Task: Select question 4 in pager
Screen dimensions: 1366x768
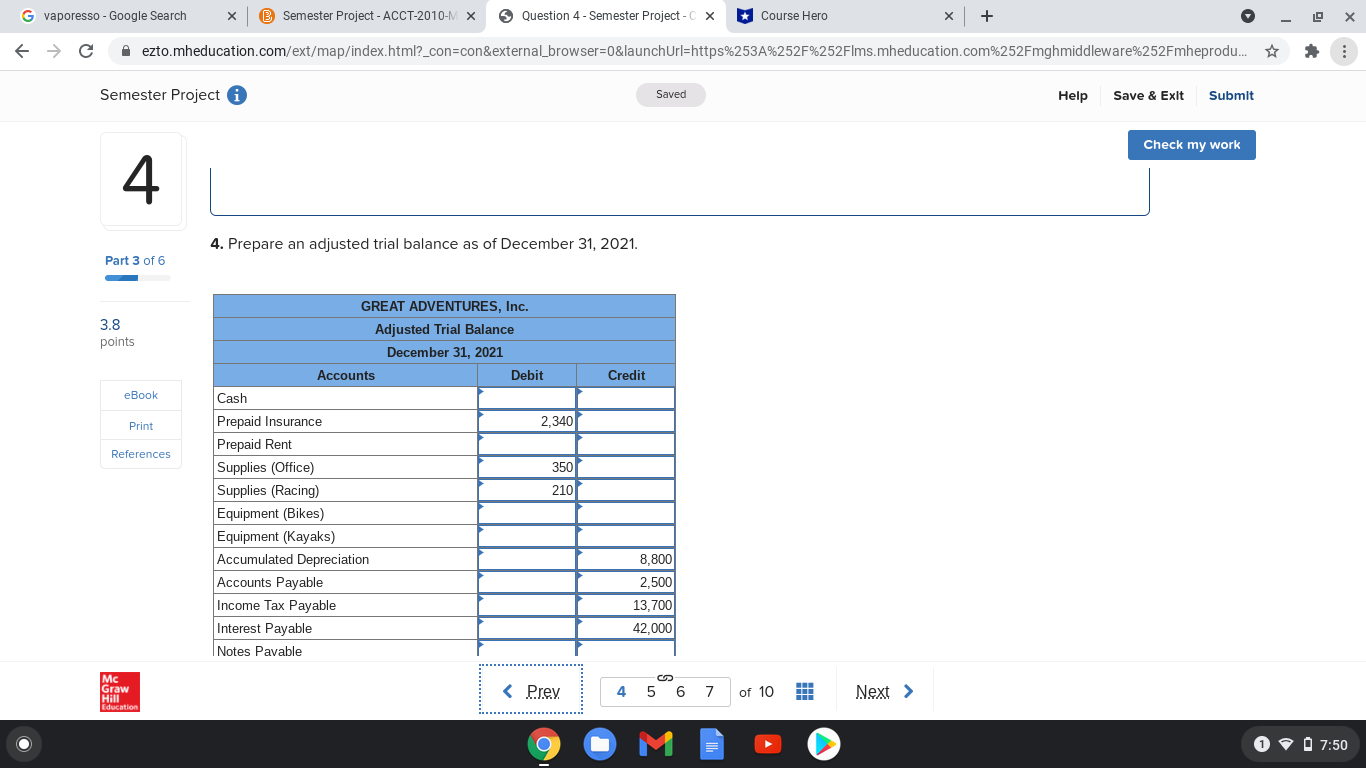Action: [x=622, y=692]
